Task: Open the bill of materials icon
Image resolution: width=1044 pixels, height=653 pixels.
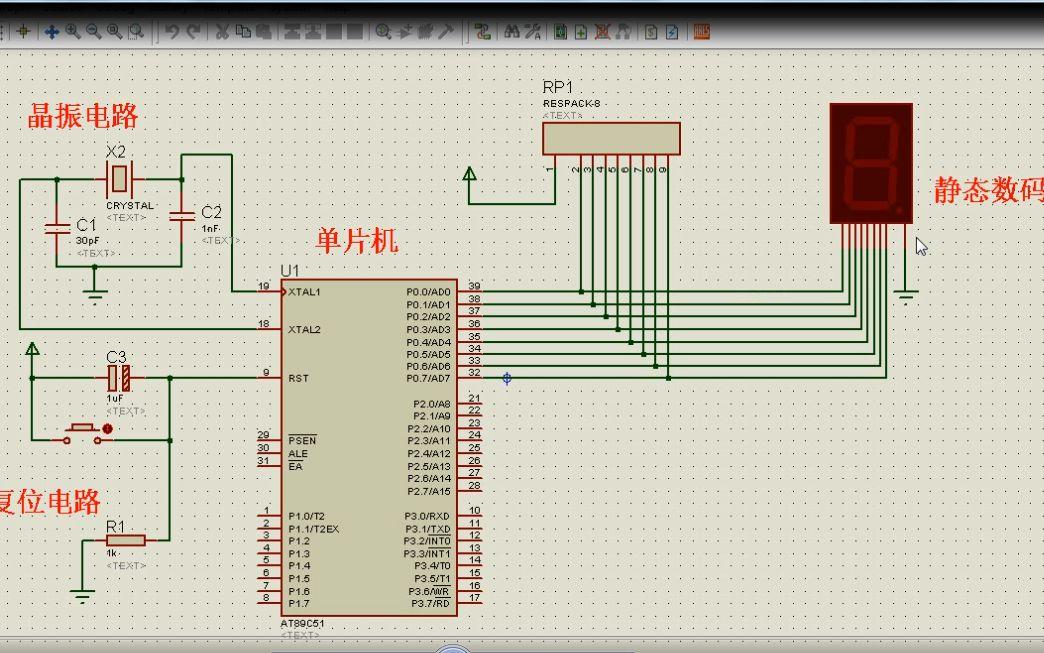Action: click(651, 31)
